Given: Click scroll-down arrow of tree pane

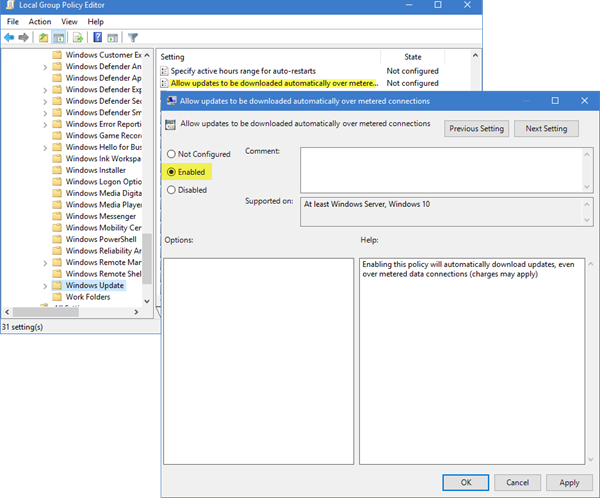Looking at the screenshot, I should (147, 301).
